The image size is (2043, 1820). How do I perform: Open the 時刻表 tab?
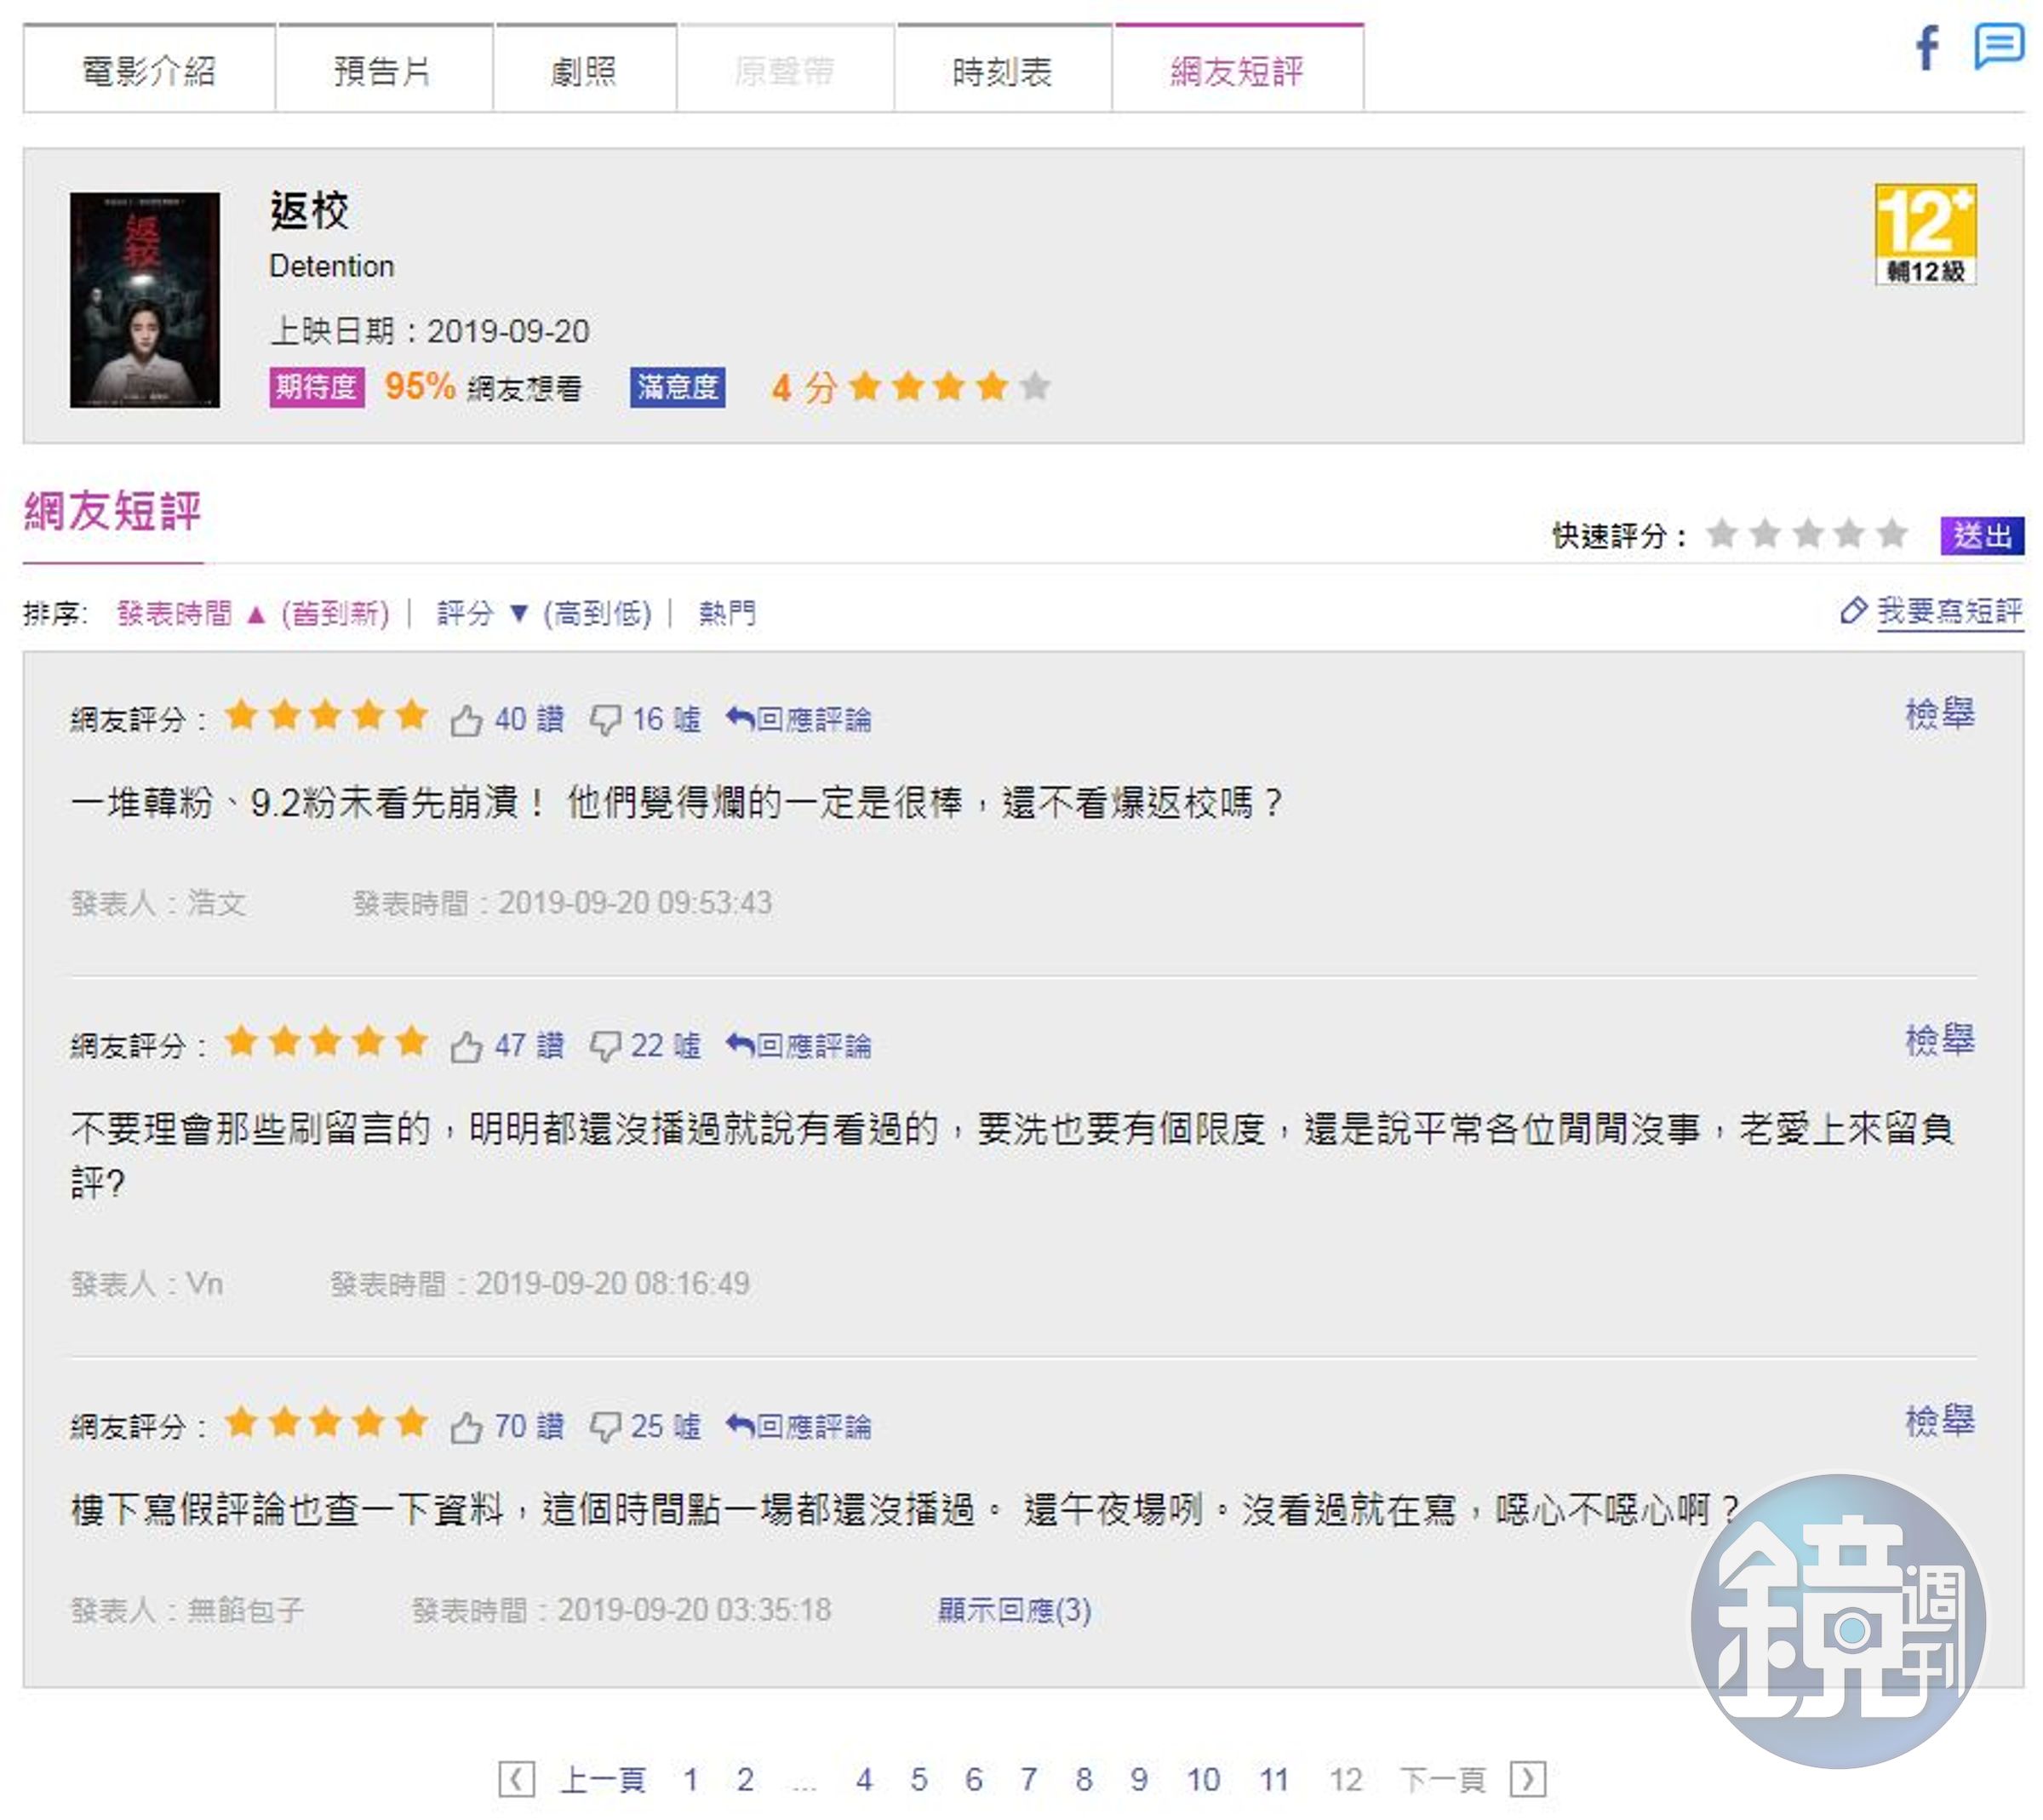[1003, 69]
